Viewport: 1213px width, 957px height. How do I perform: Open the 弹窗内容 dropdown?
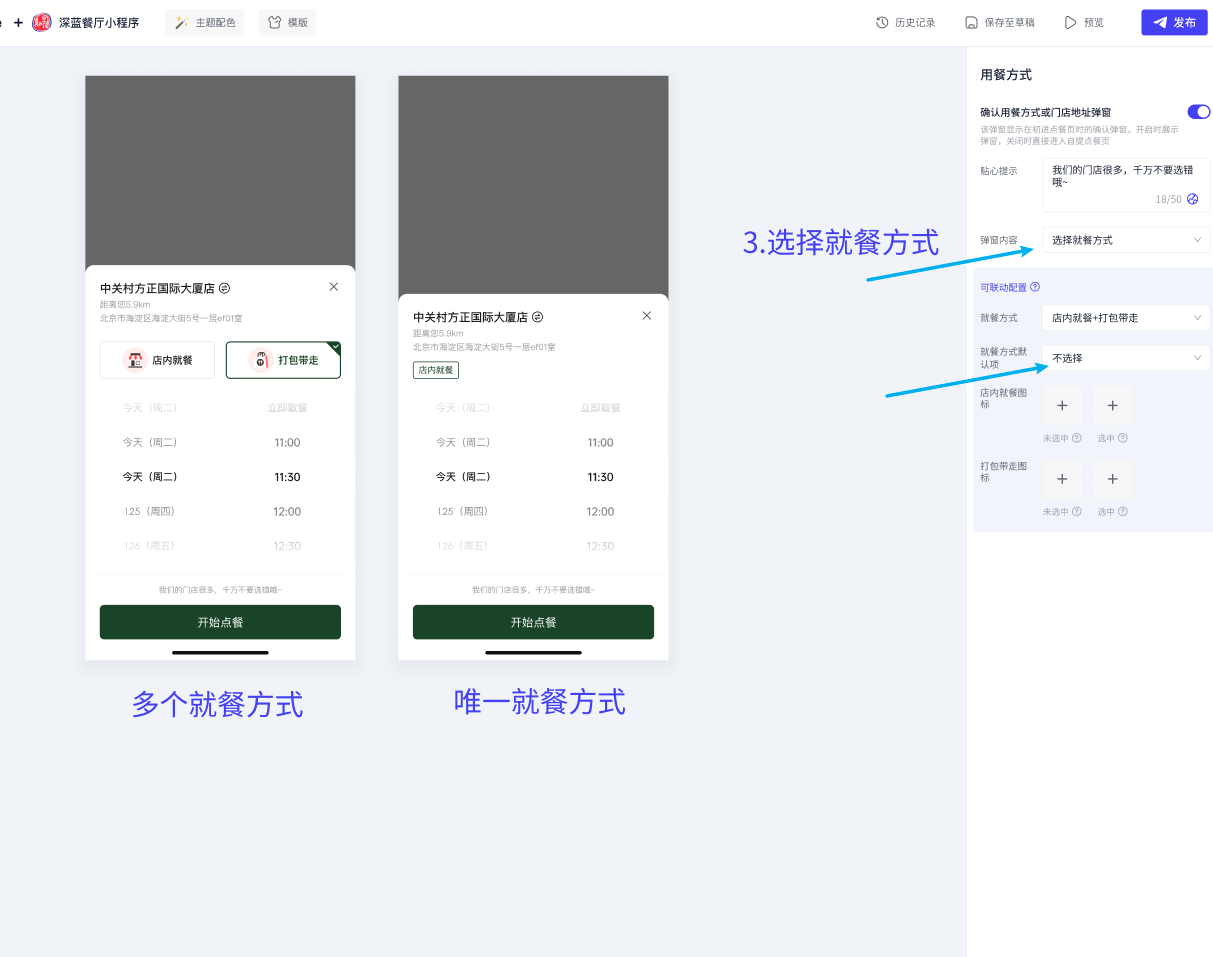[1126, 240]
